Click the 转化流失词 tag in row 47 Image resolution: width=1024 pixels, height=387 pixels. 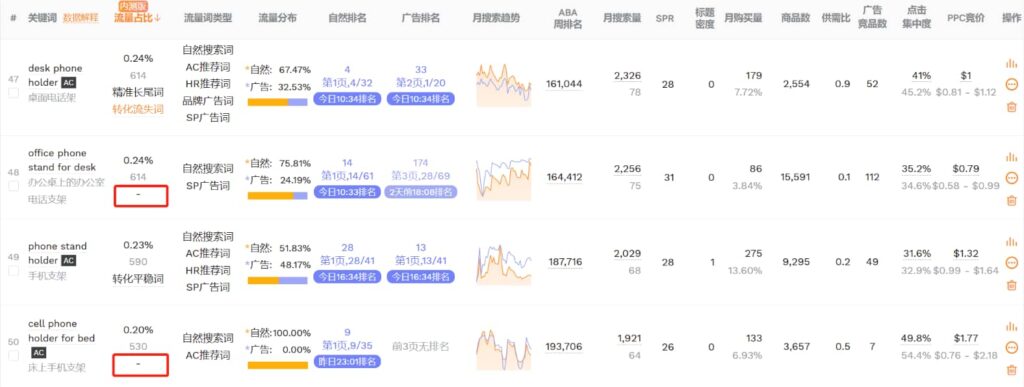138,109
